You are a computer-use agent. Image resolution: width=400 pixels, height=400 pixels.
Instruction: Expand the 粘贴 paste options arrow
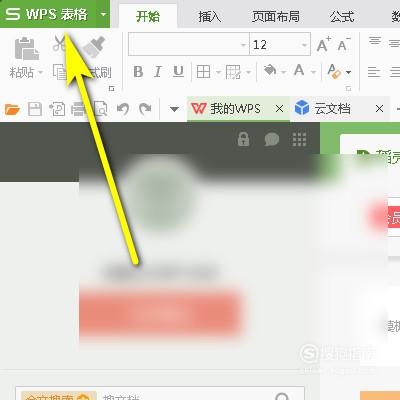coord(41,72)
